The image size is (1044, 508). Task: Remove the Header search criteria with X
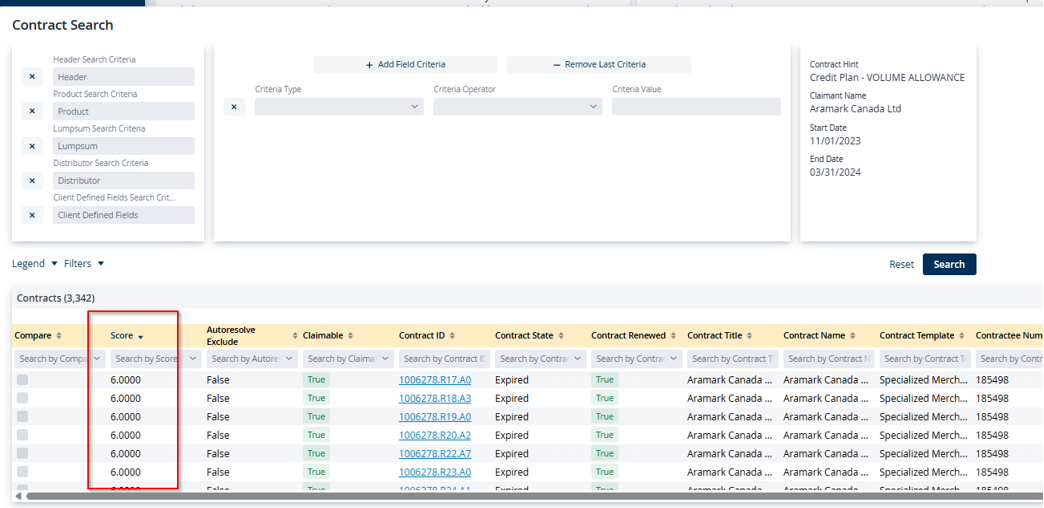point(32,77)
